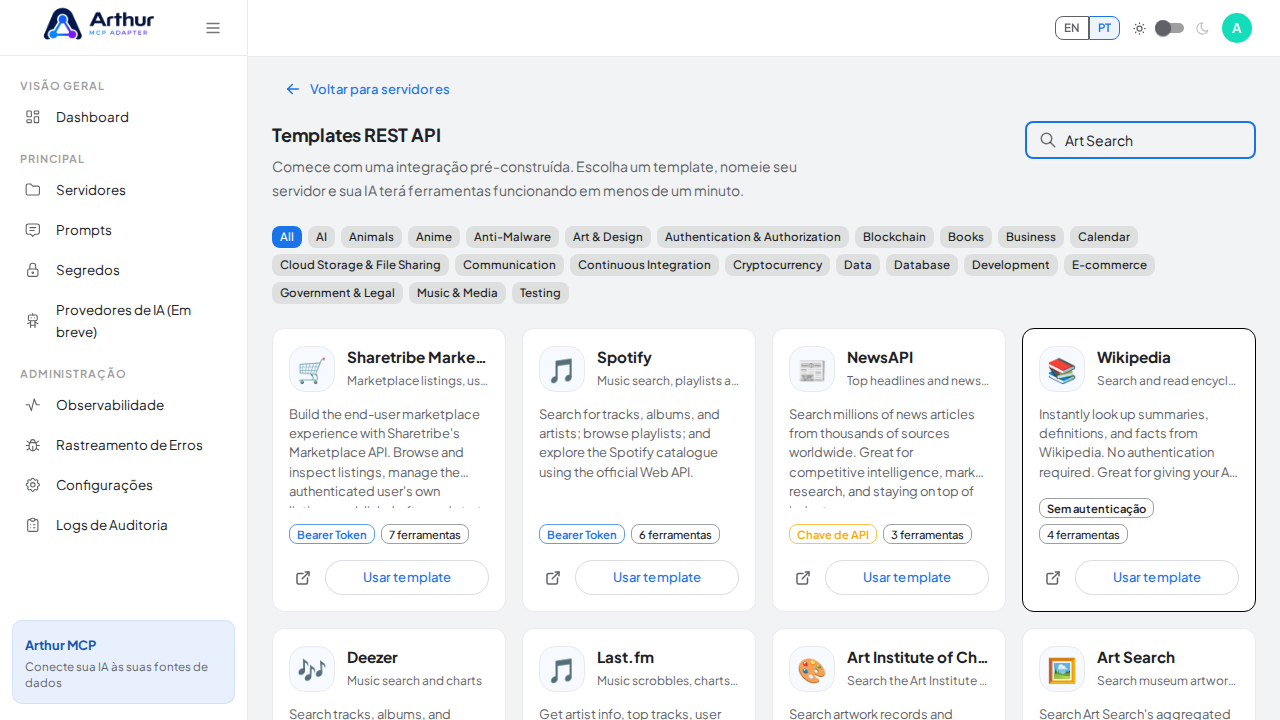Click the Prompts chat icon
The image size is (1280, 720).
coord(33,230)
